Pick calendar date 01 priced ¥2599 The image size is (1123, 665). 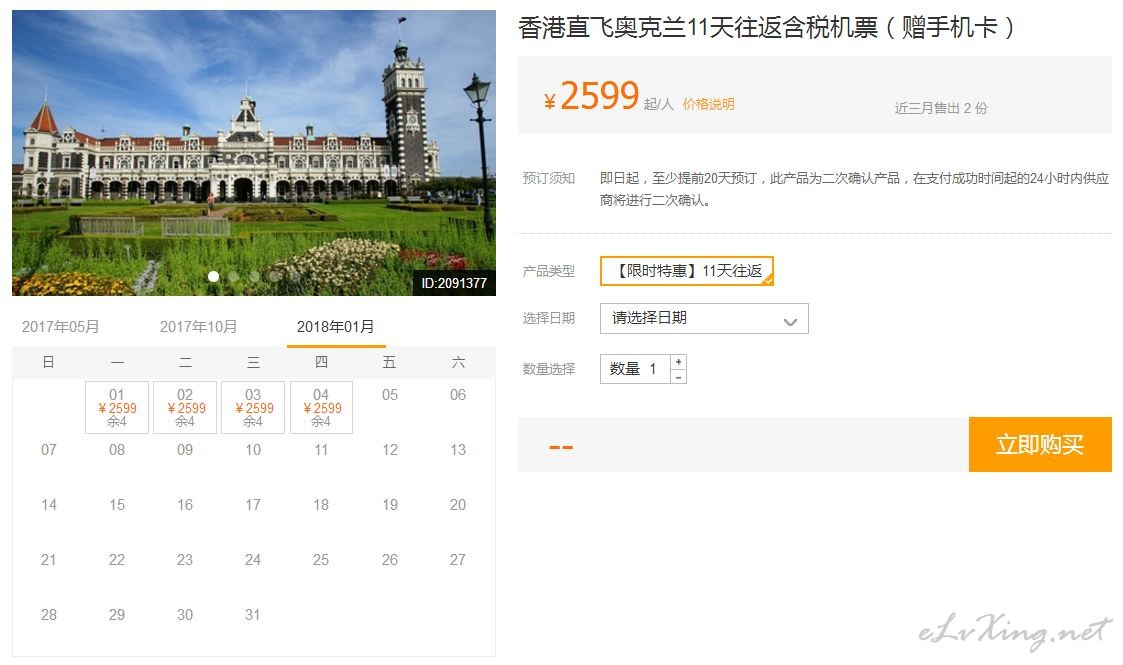[x=117, y=407]
